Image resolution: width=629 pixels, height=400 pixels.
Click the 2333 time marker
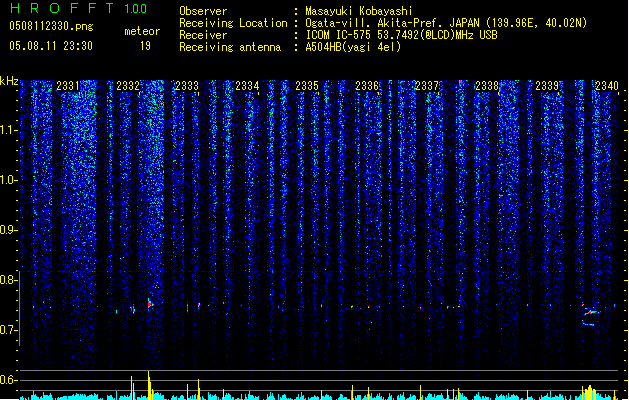coord(187,86)
